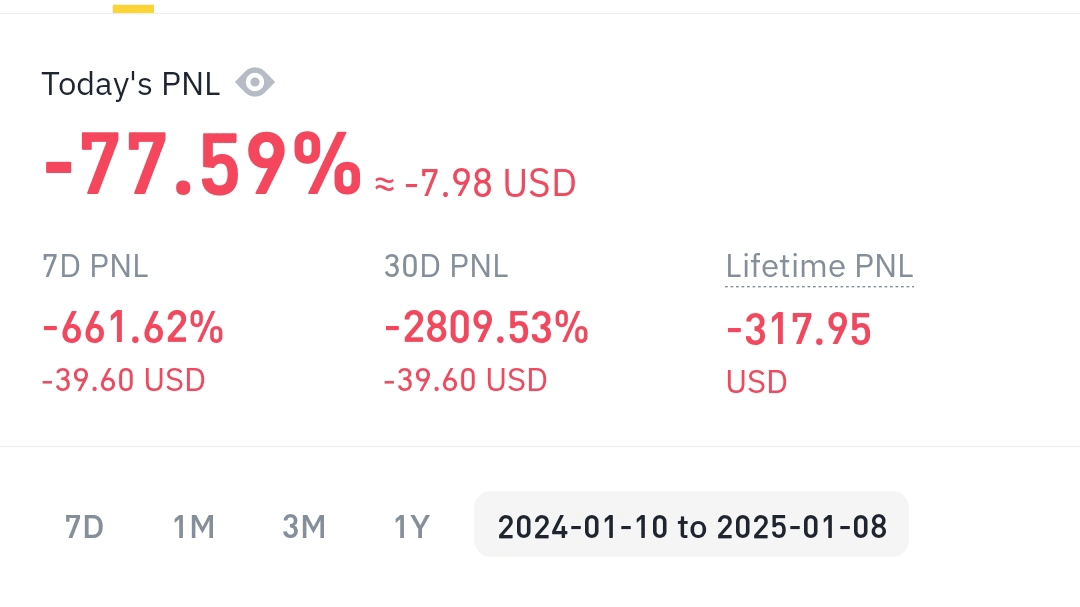Click the USD label under -317.95
This screenshot has width=1080, height=607.
[x=757, y=383]
